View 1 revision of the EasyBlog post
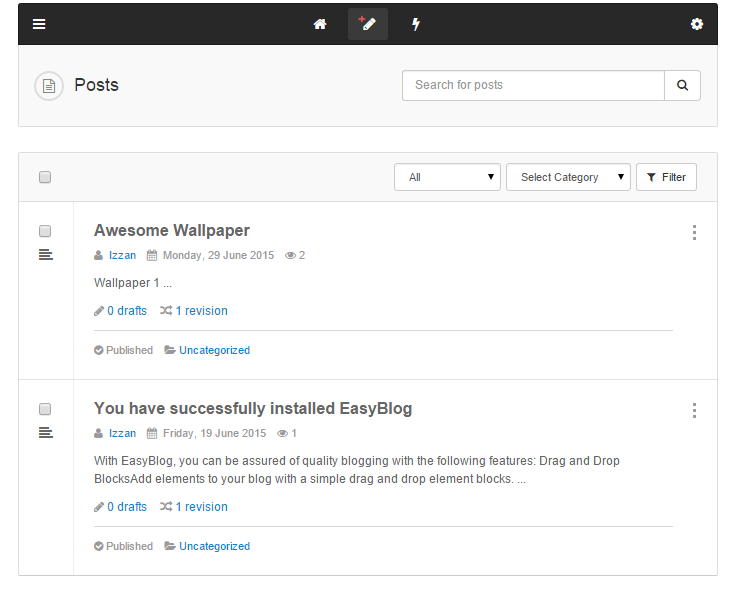This screenshot has height=597, width=735. coord(202,507)
